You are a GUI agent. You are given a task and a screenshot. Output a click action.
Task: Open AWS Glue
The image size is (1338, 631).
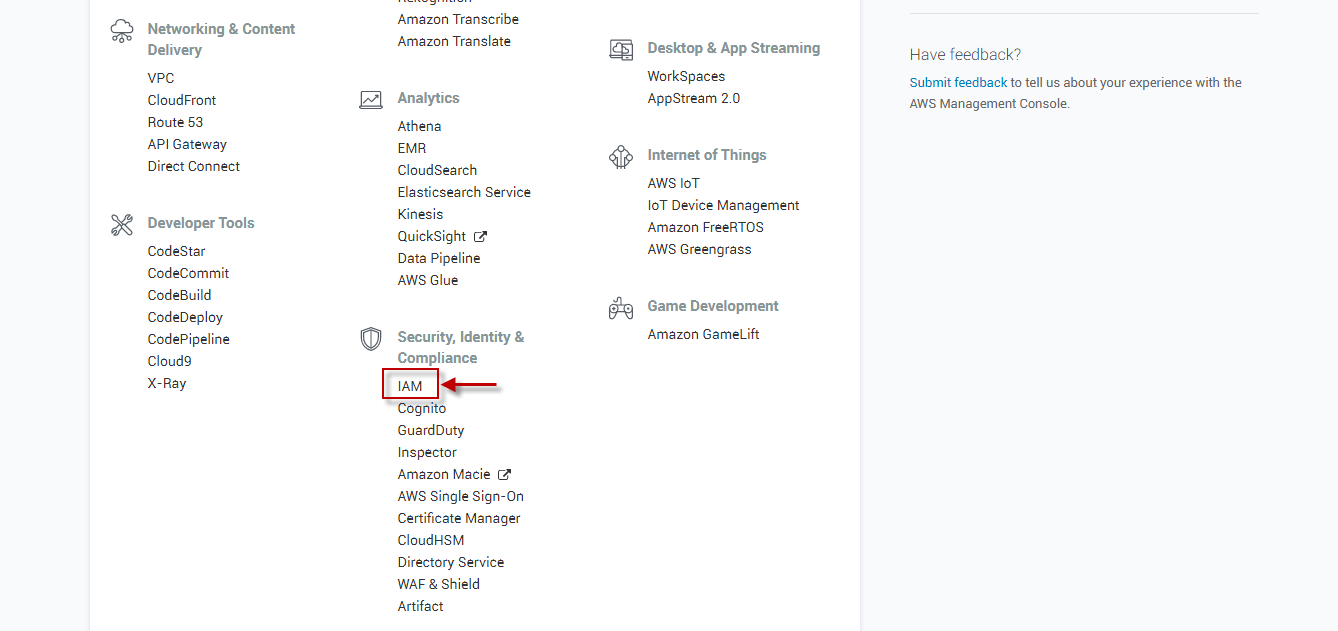pos(428,280)
